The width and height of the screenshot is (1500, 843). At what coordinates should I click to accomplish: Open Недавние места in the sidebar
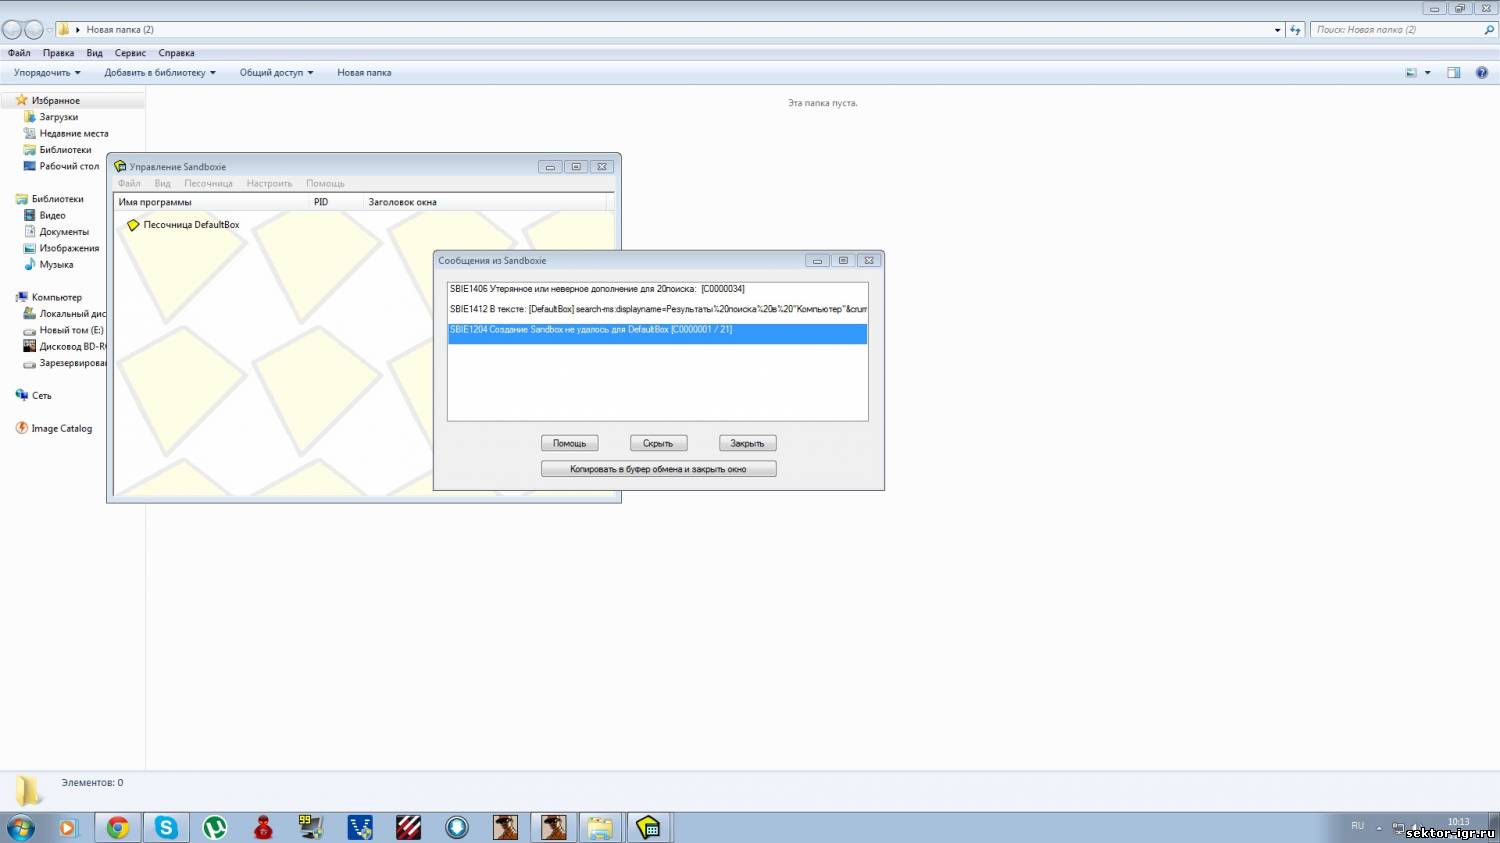(74, 134)
